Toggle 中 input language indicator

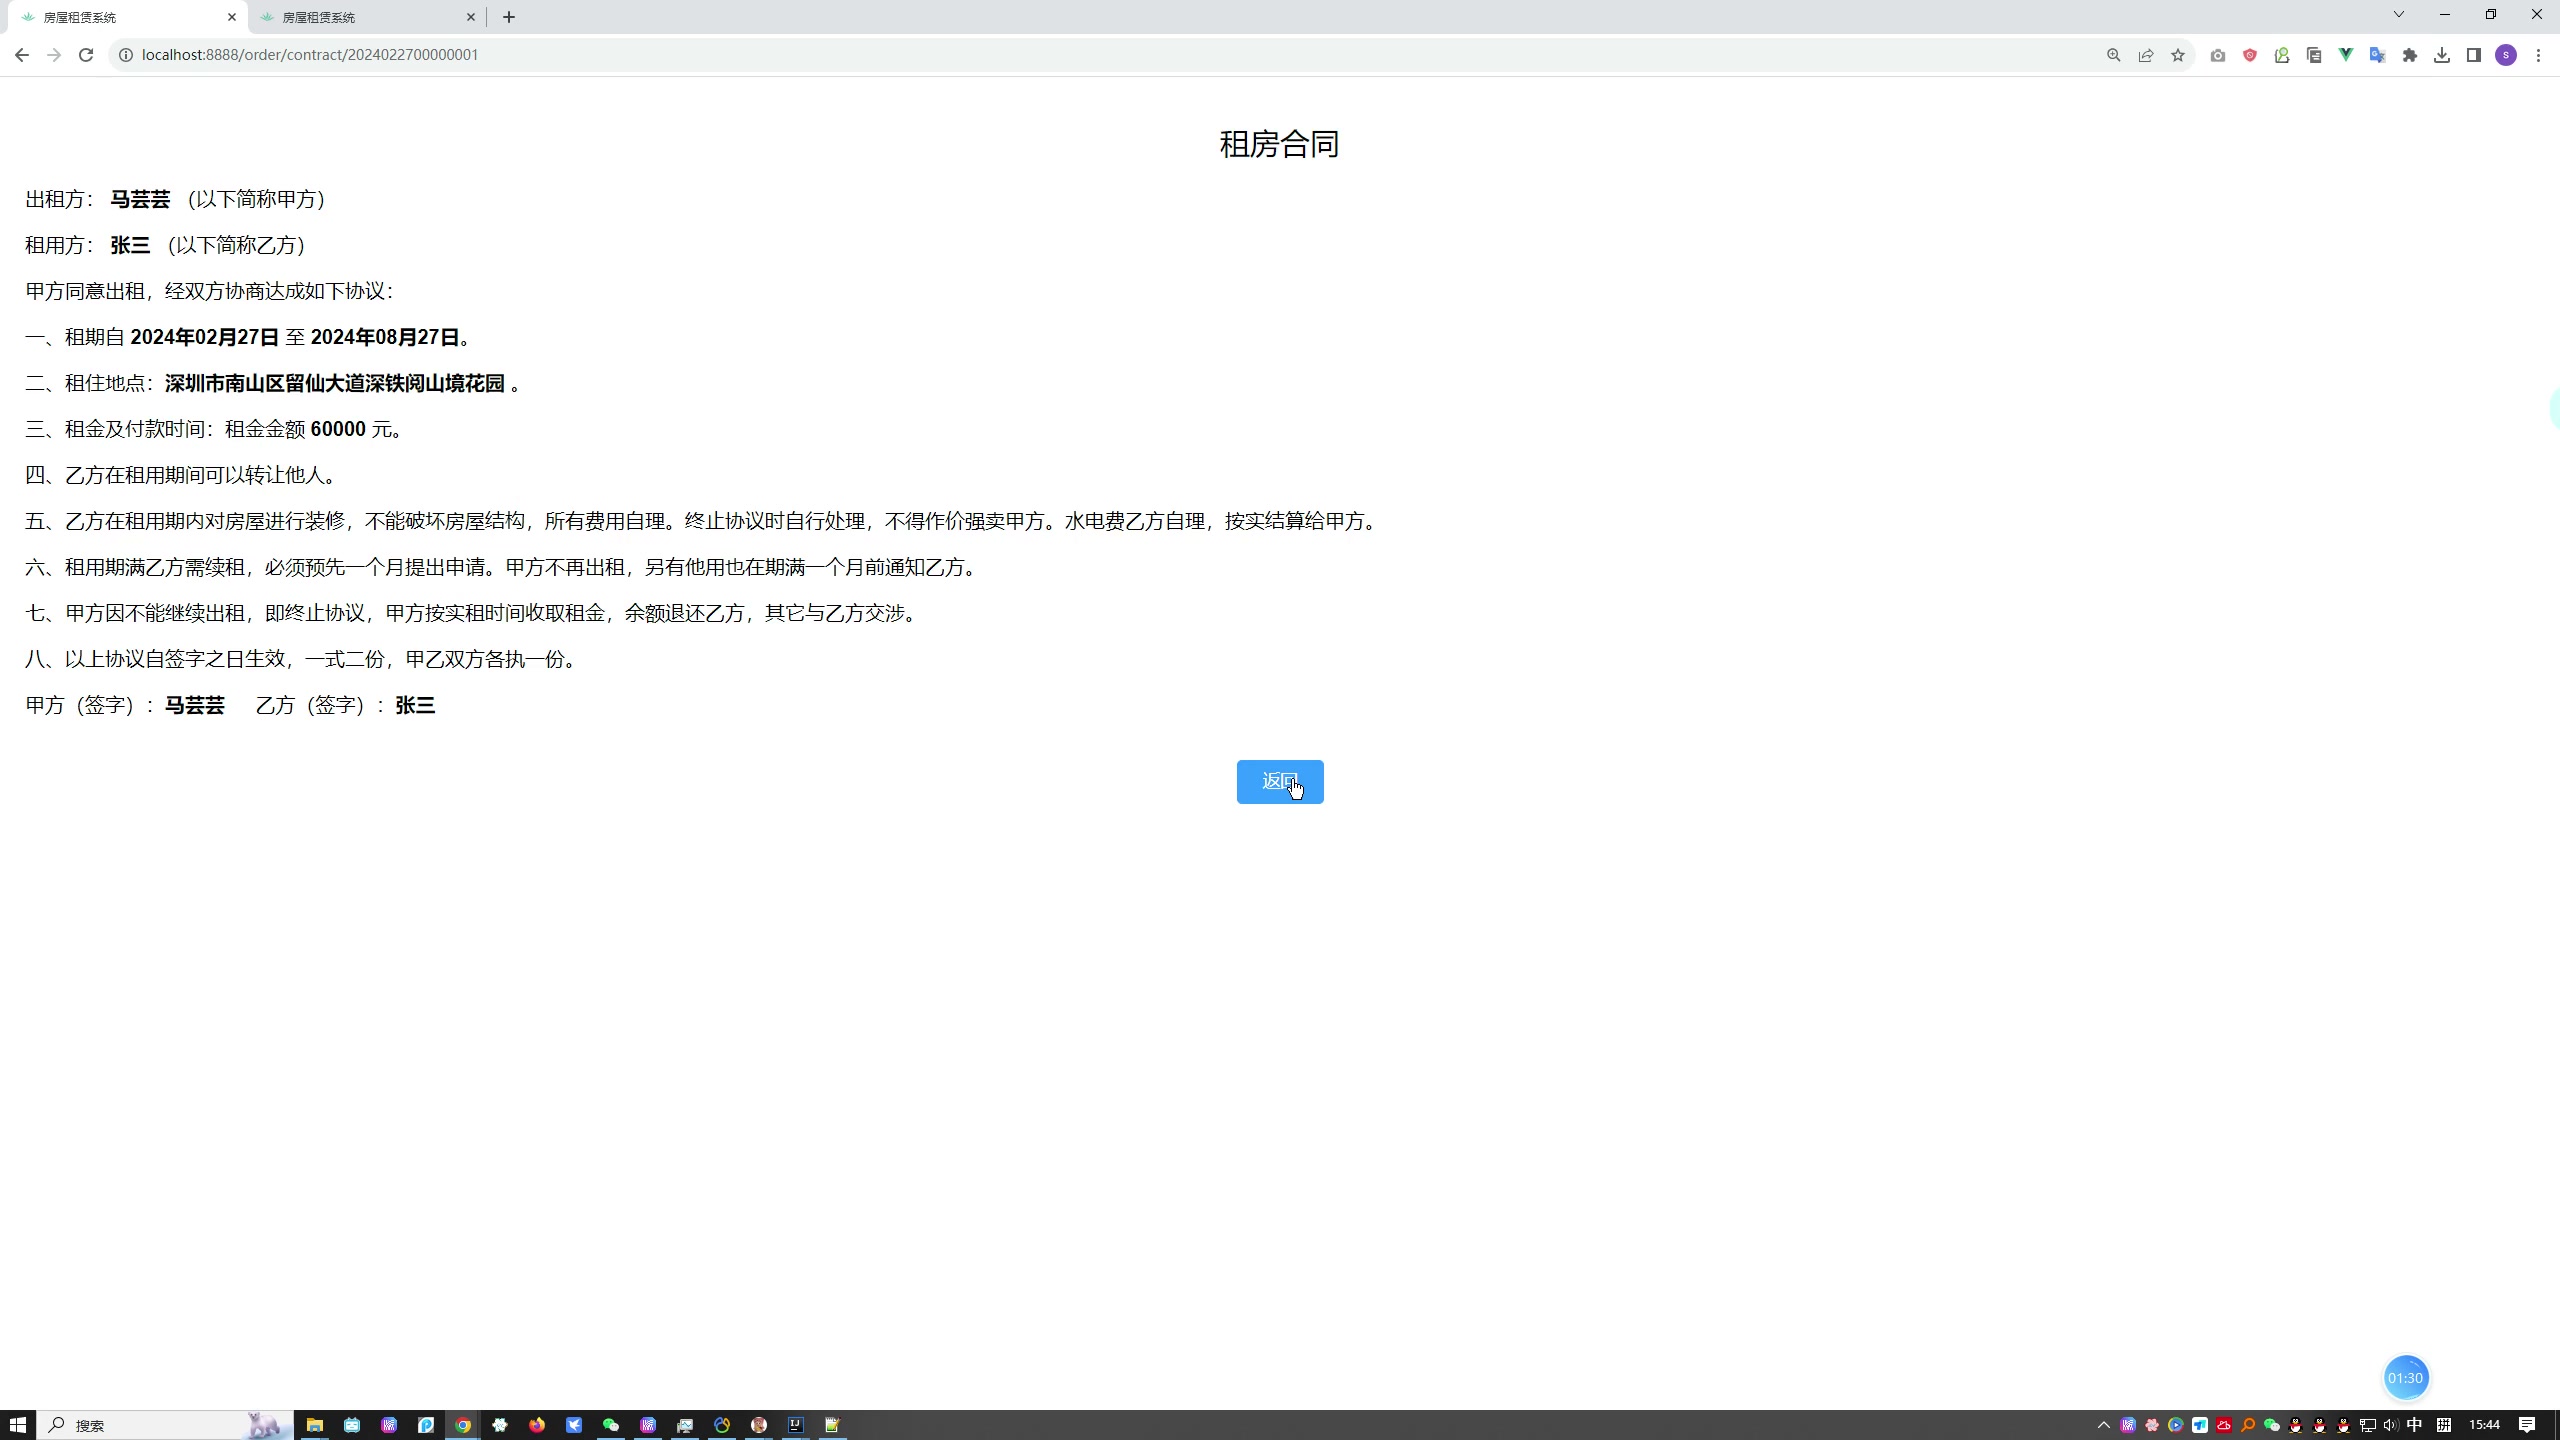[2415, 1425]
